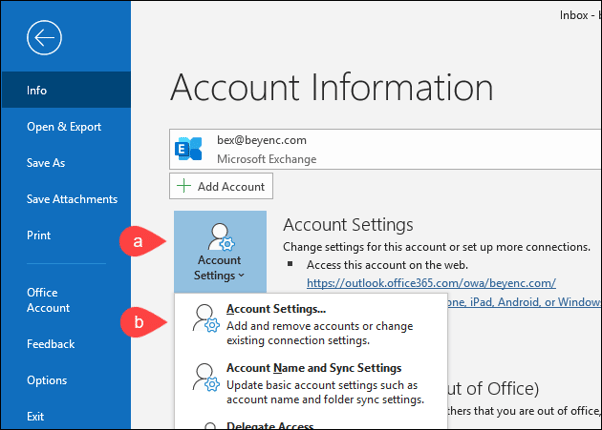The height and width of the screenshot is (430, 602).
Task: Click the Microsoft Exchange account logo icon
Action: point(189,149)
